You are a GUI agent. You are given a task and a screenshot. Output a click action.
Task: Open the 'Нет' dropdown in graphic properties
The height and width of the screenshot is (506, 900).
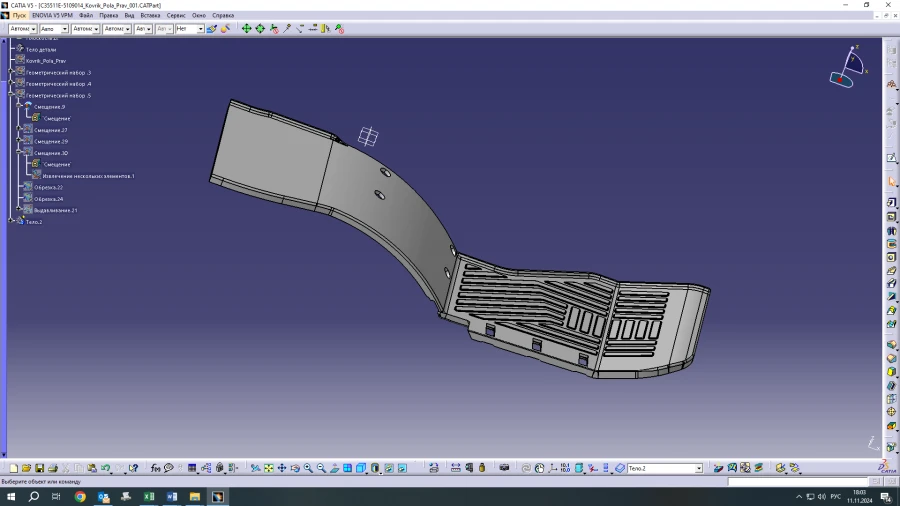201,29
